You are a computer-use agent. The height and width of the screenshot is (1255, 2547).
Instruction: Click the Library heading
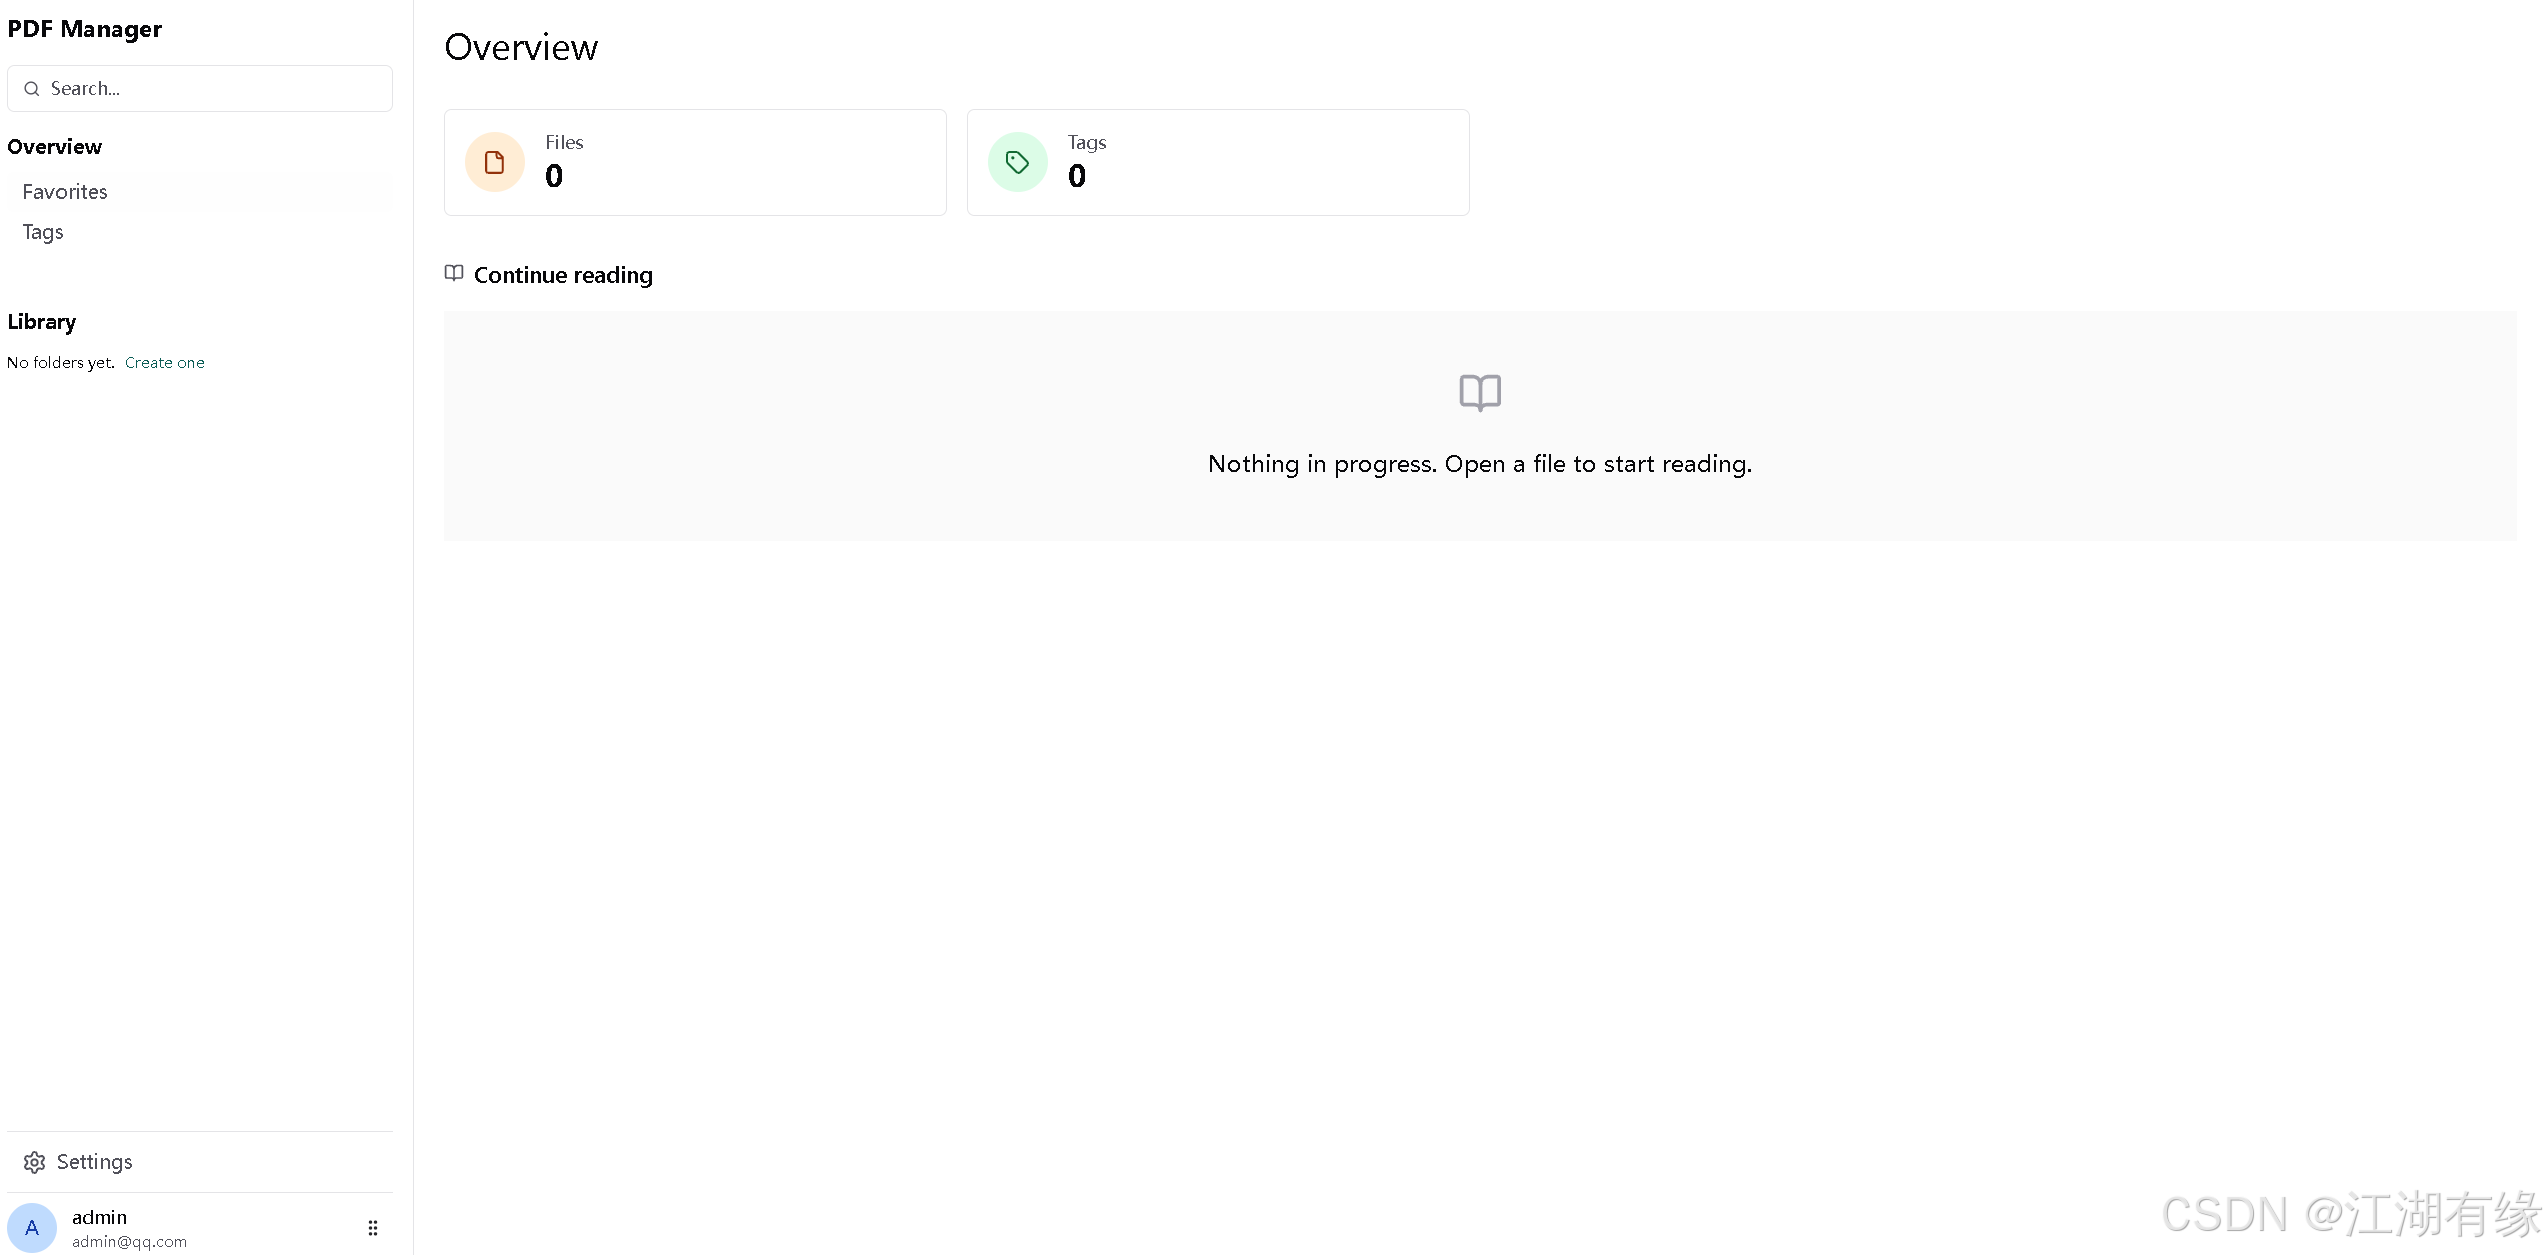42,322
